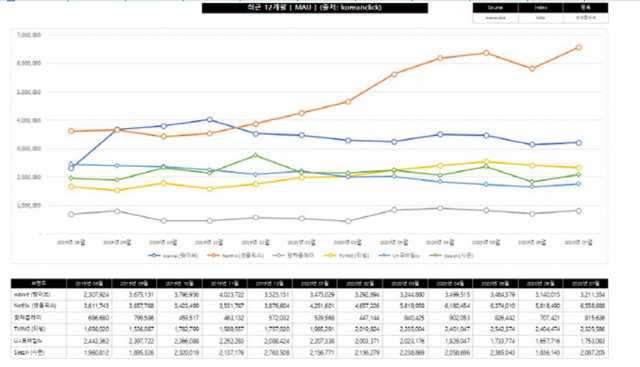Viewport: 640px width, 367px height.
Task: Click the 1,000,000 y-axis label
Action: [29, 206]
